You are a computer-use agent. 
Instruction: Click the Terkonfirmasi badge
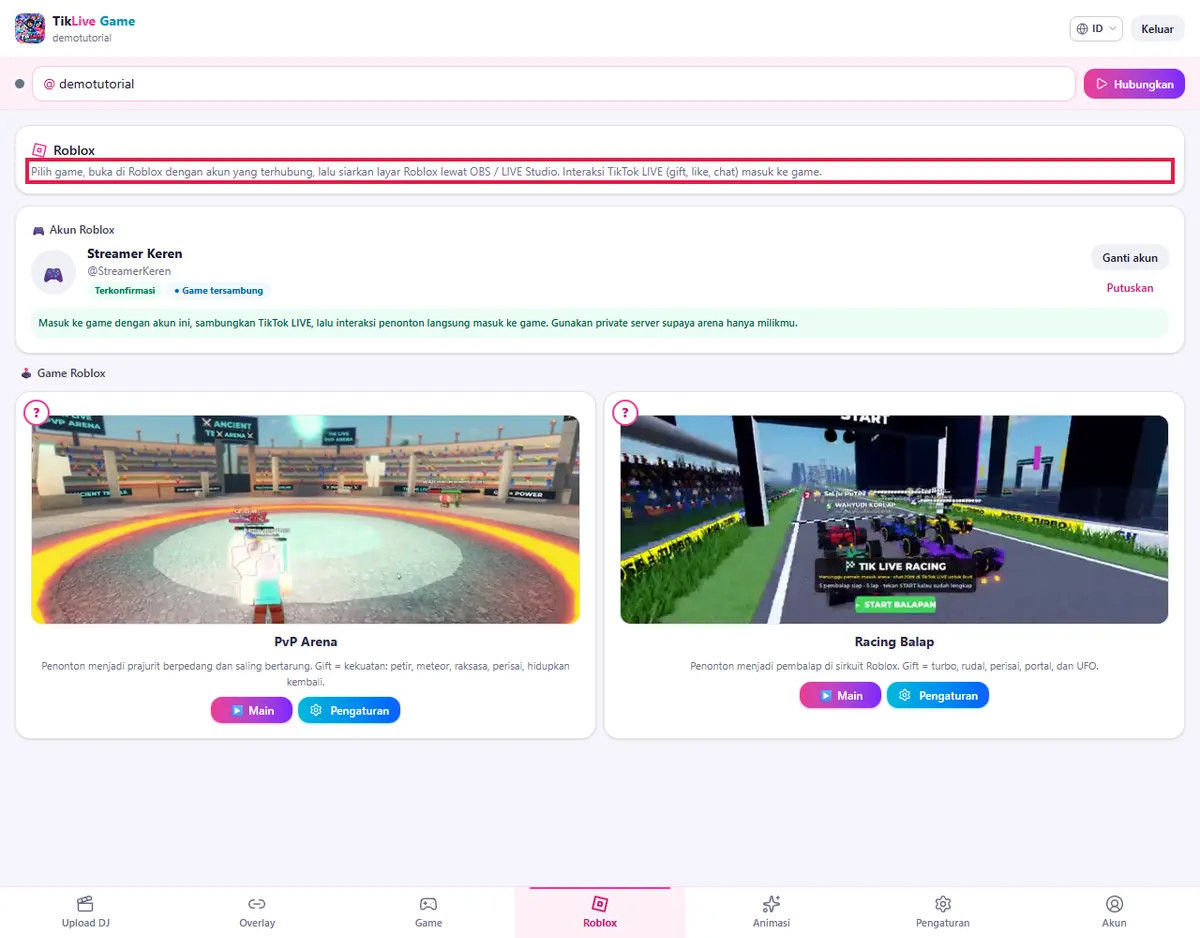(x=125, y=290)
